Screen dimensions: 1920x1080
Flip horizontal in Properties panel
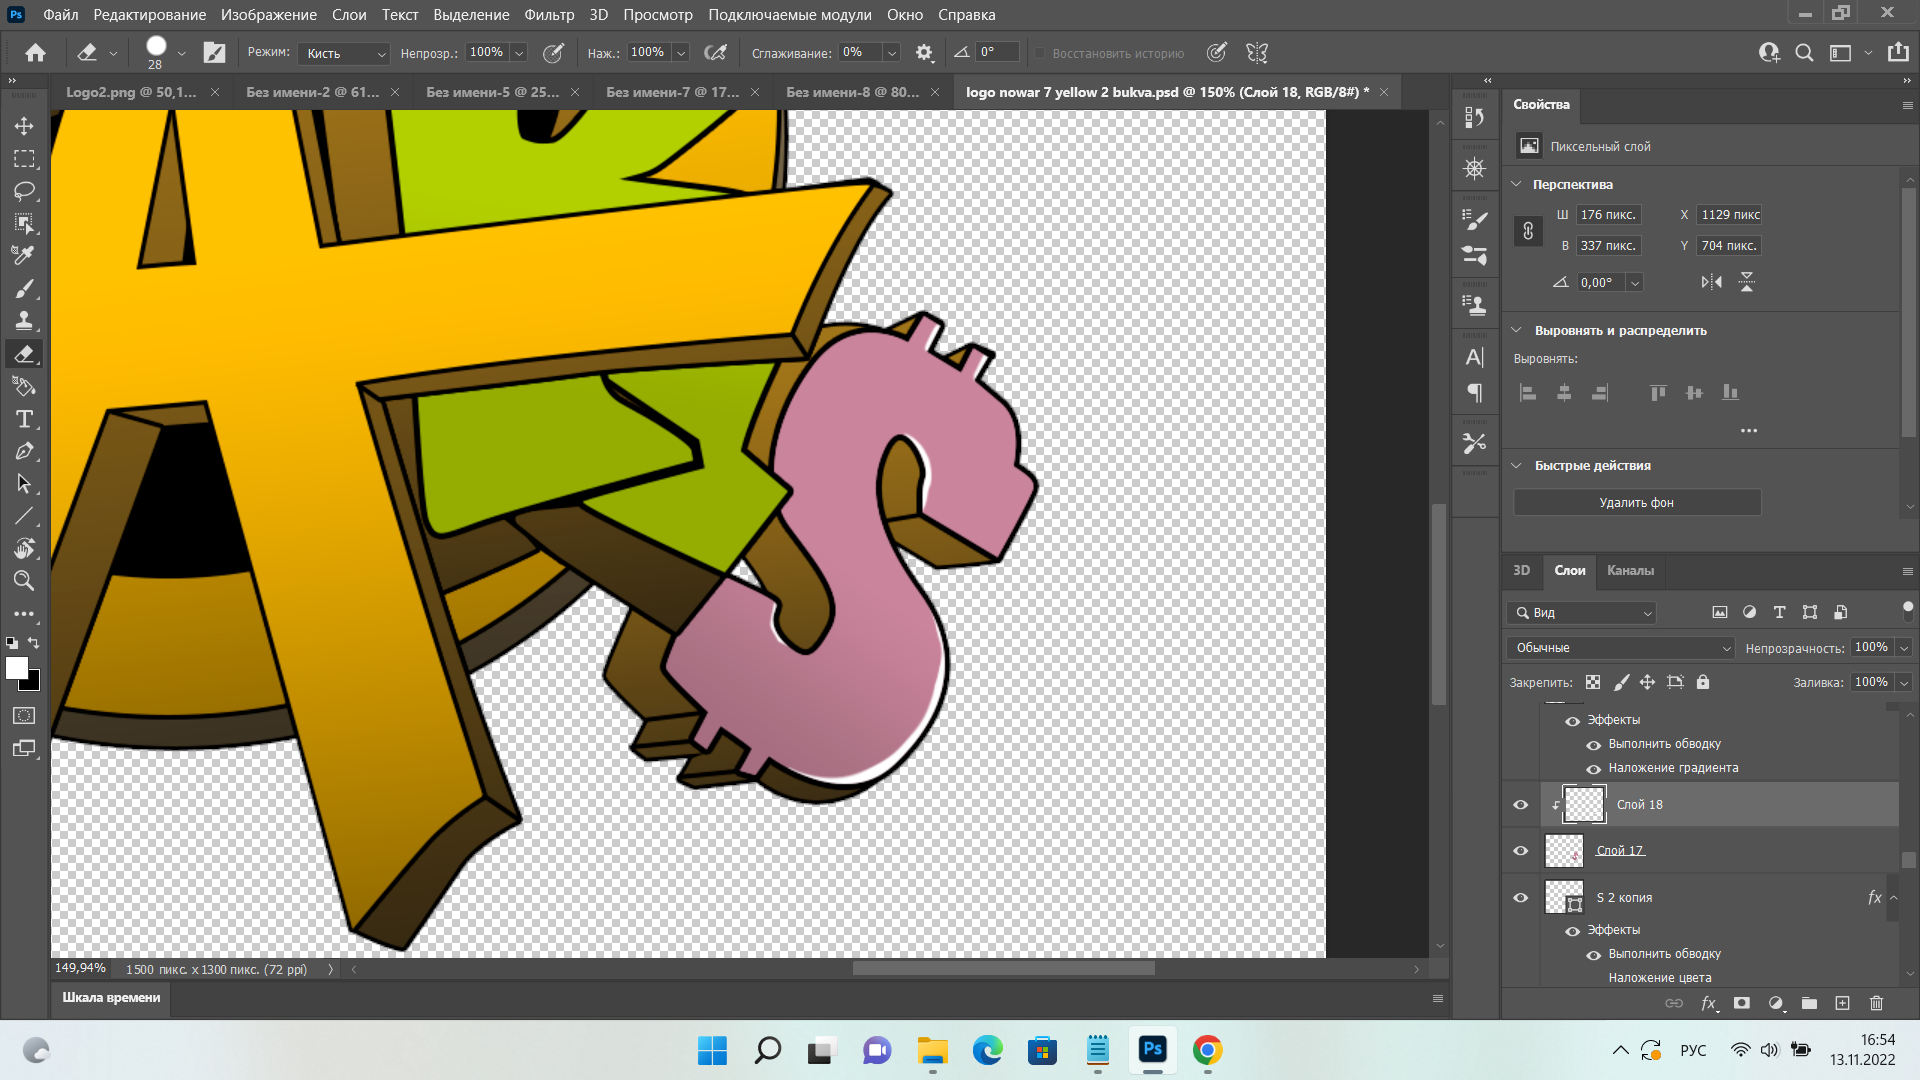coord(1712,282)
